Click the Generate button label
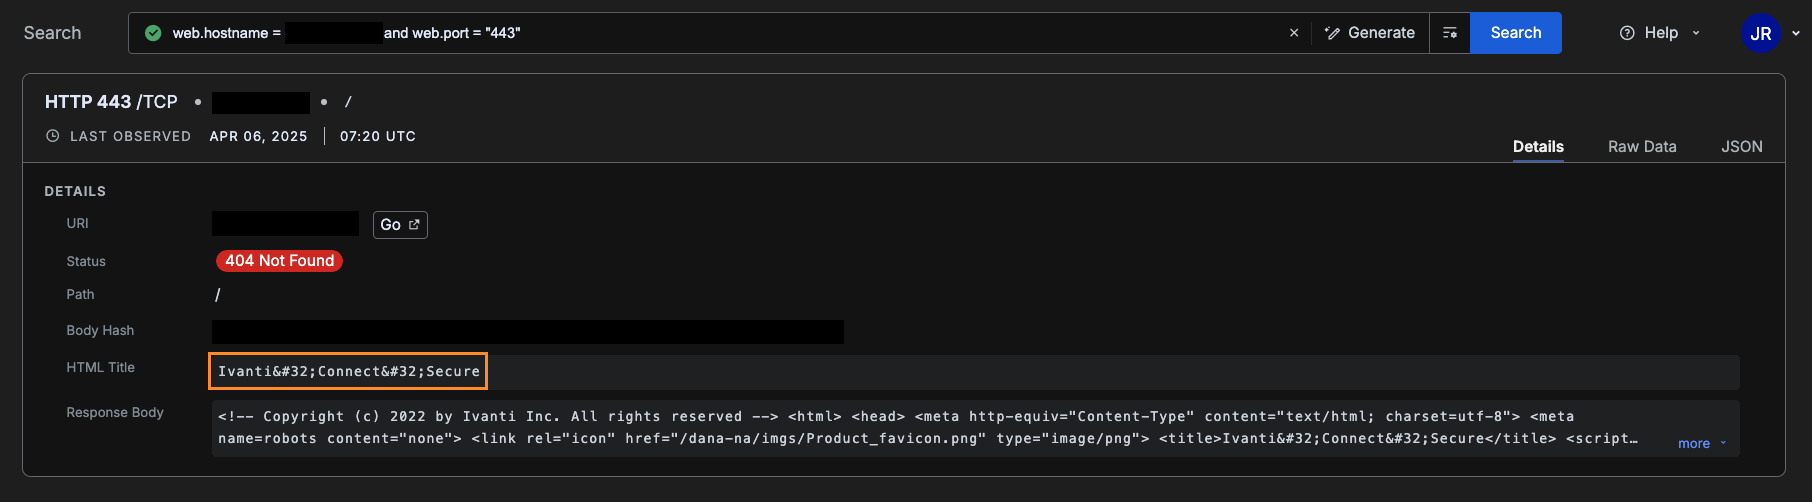Screen dimensions: 1812x502 [1381, 33]
